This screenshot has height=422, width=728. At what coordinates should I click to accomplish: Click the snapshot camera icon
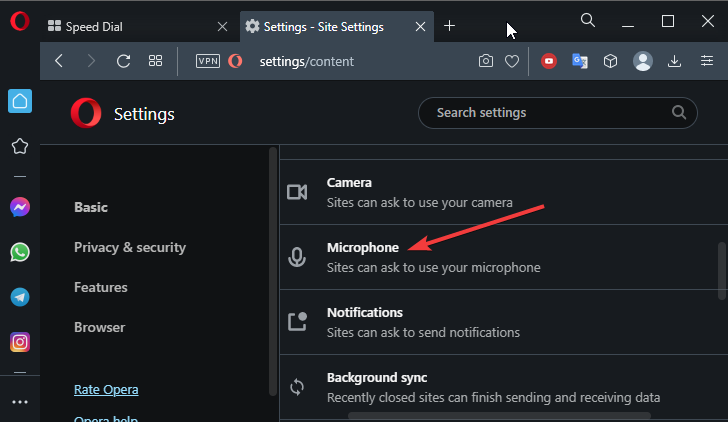tap(486, 61)
